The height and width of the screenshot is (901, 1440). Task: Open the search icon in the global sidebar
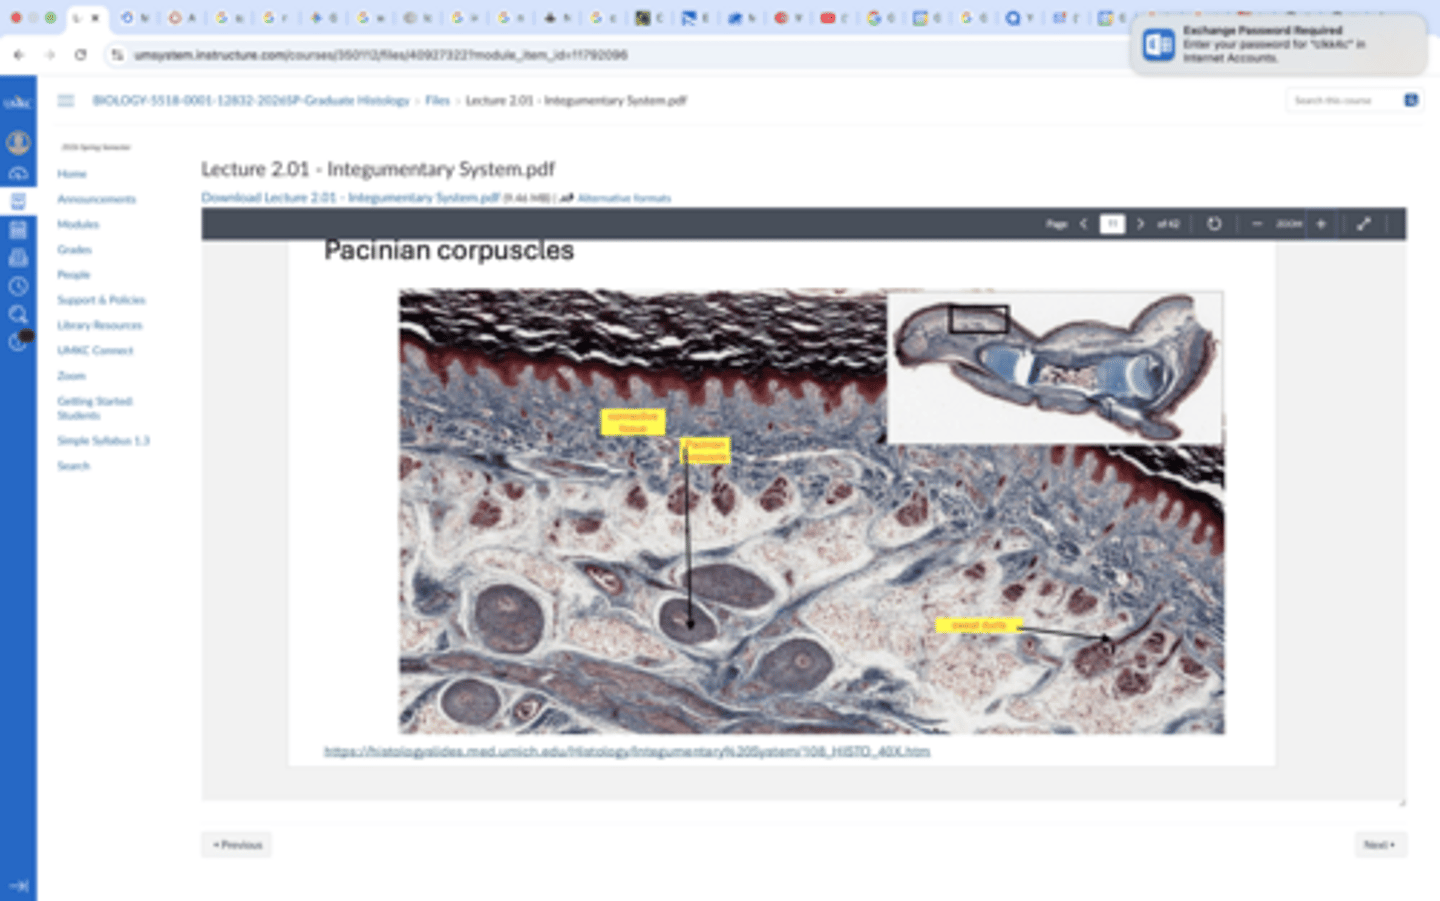18,314
